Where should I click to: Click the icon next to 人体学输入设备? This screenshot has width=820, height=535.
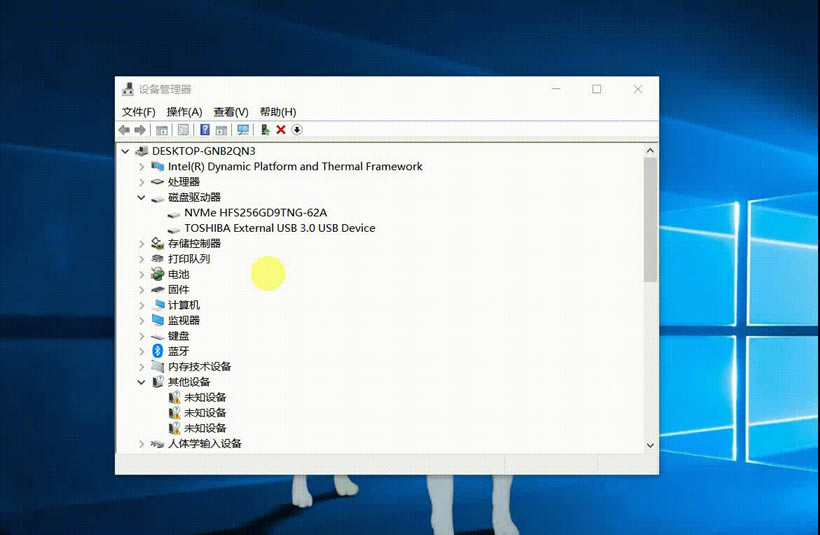157,444
